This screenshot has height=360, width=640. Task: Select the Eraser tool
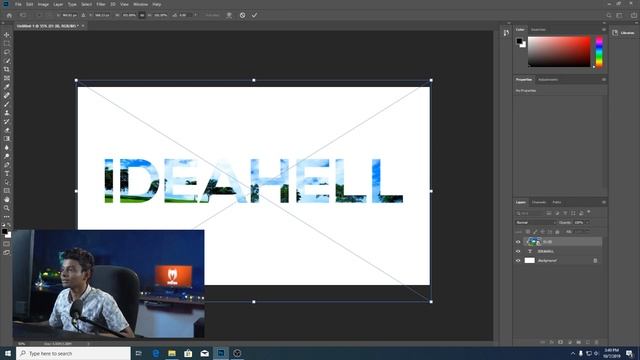tap(7, 130)
